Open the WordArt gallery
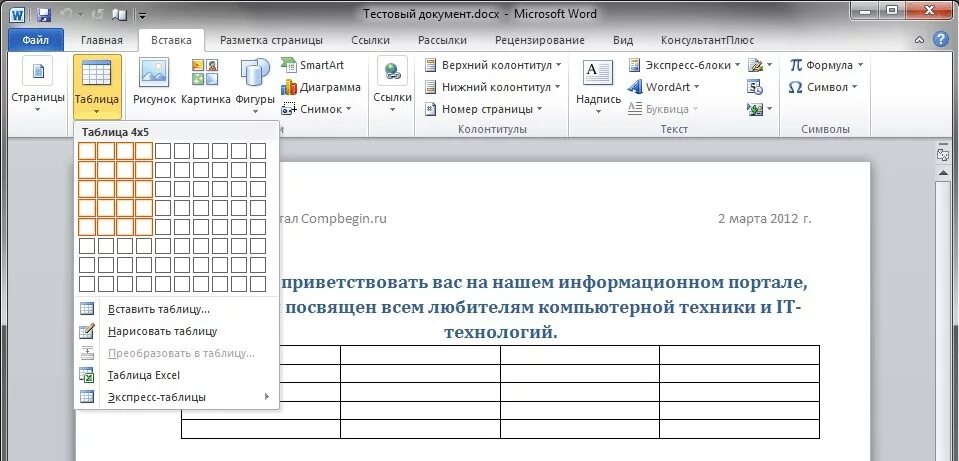959x461 pixels. [x=664, y=87]
